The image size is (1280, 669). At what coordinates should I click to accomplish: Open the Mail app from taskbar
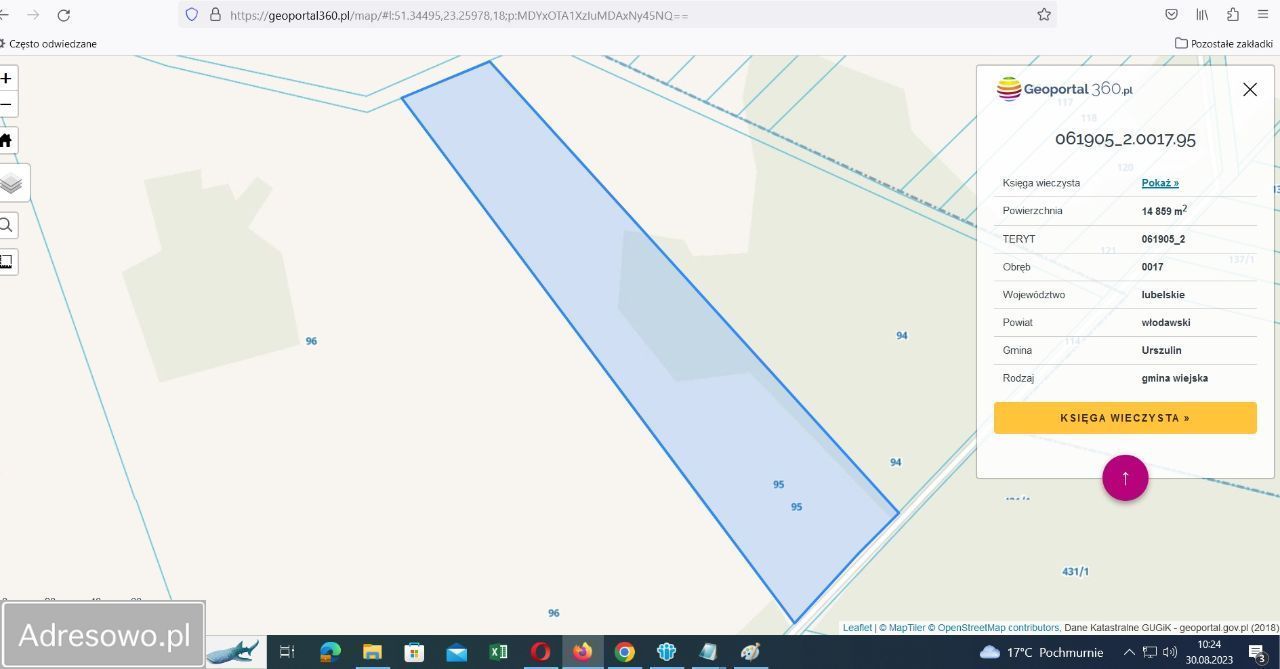point(456,652)
